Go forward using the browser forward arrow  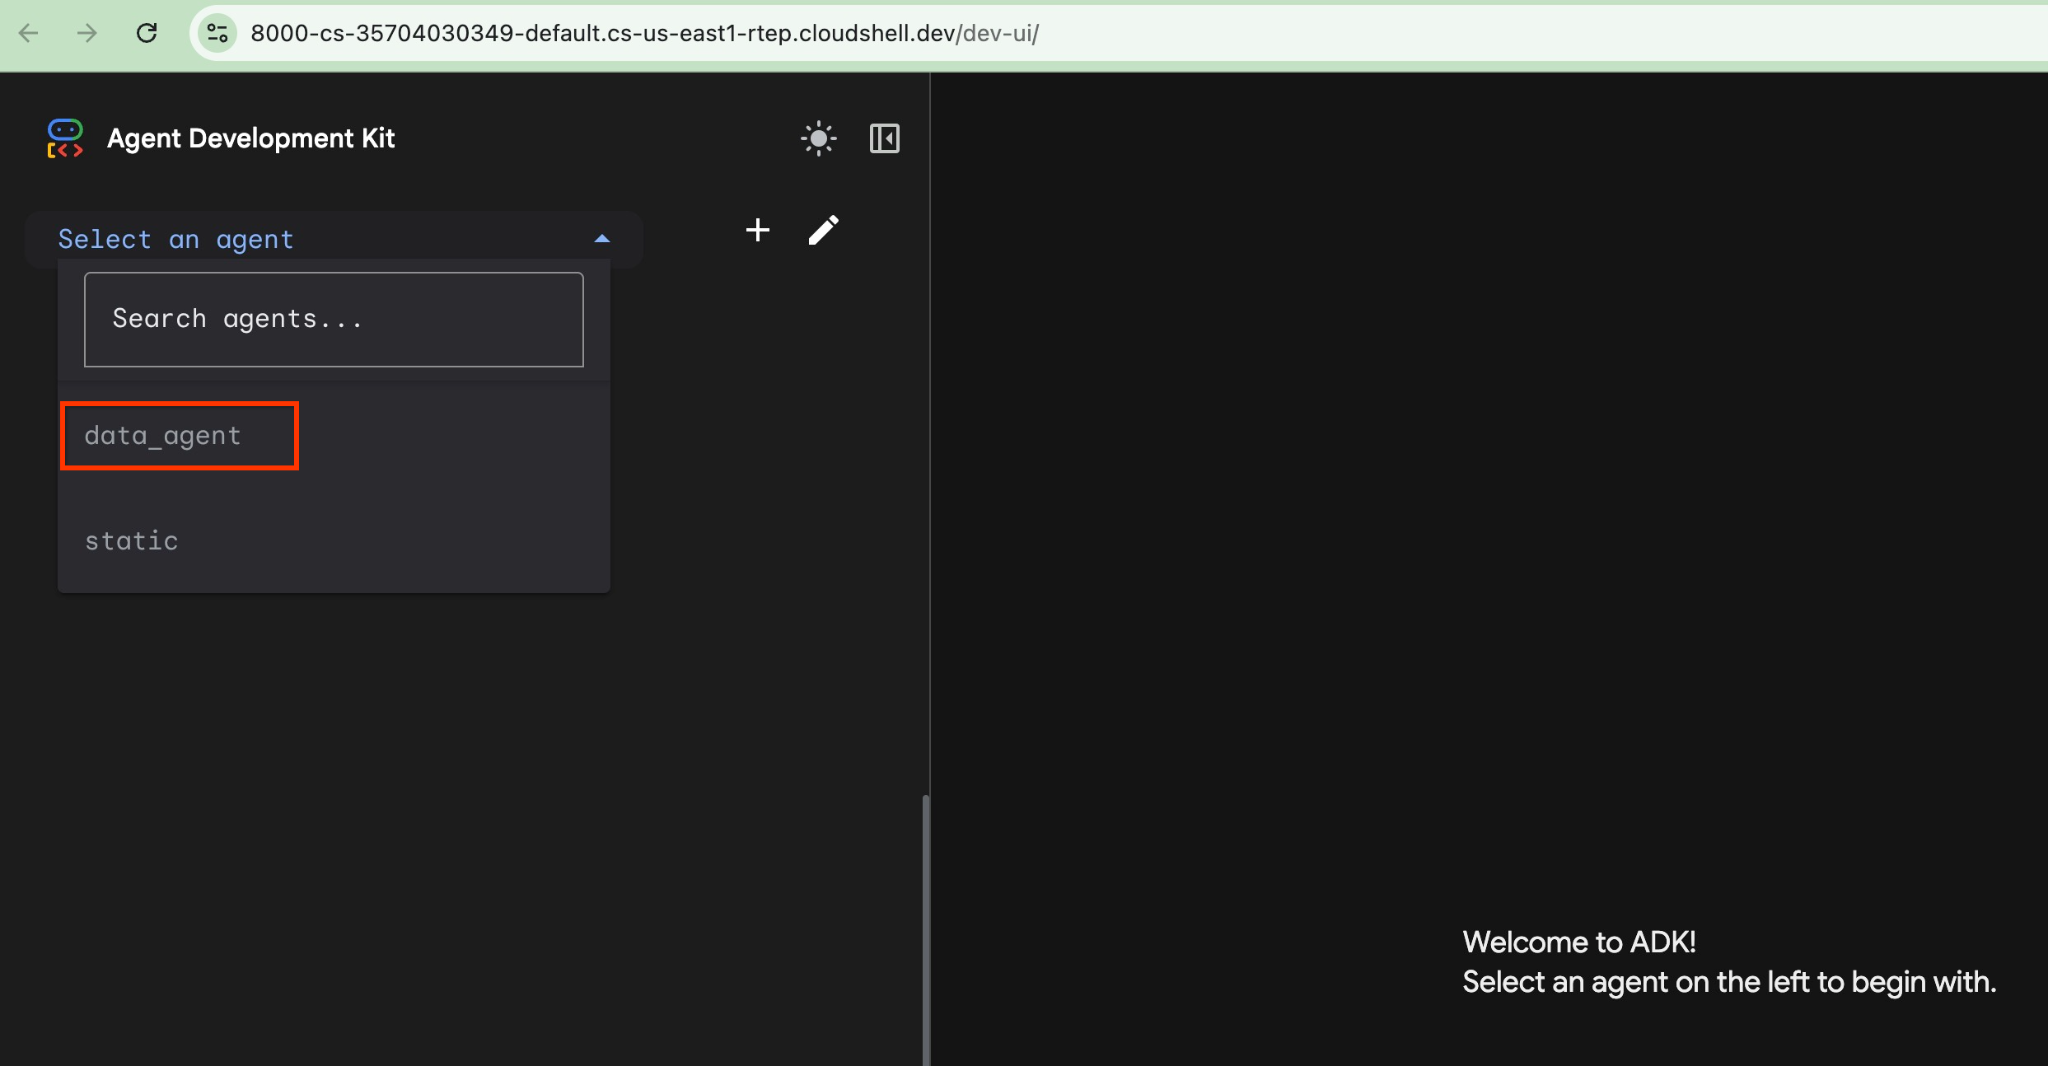coord(87,33)
